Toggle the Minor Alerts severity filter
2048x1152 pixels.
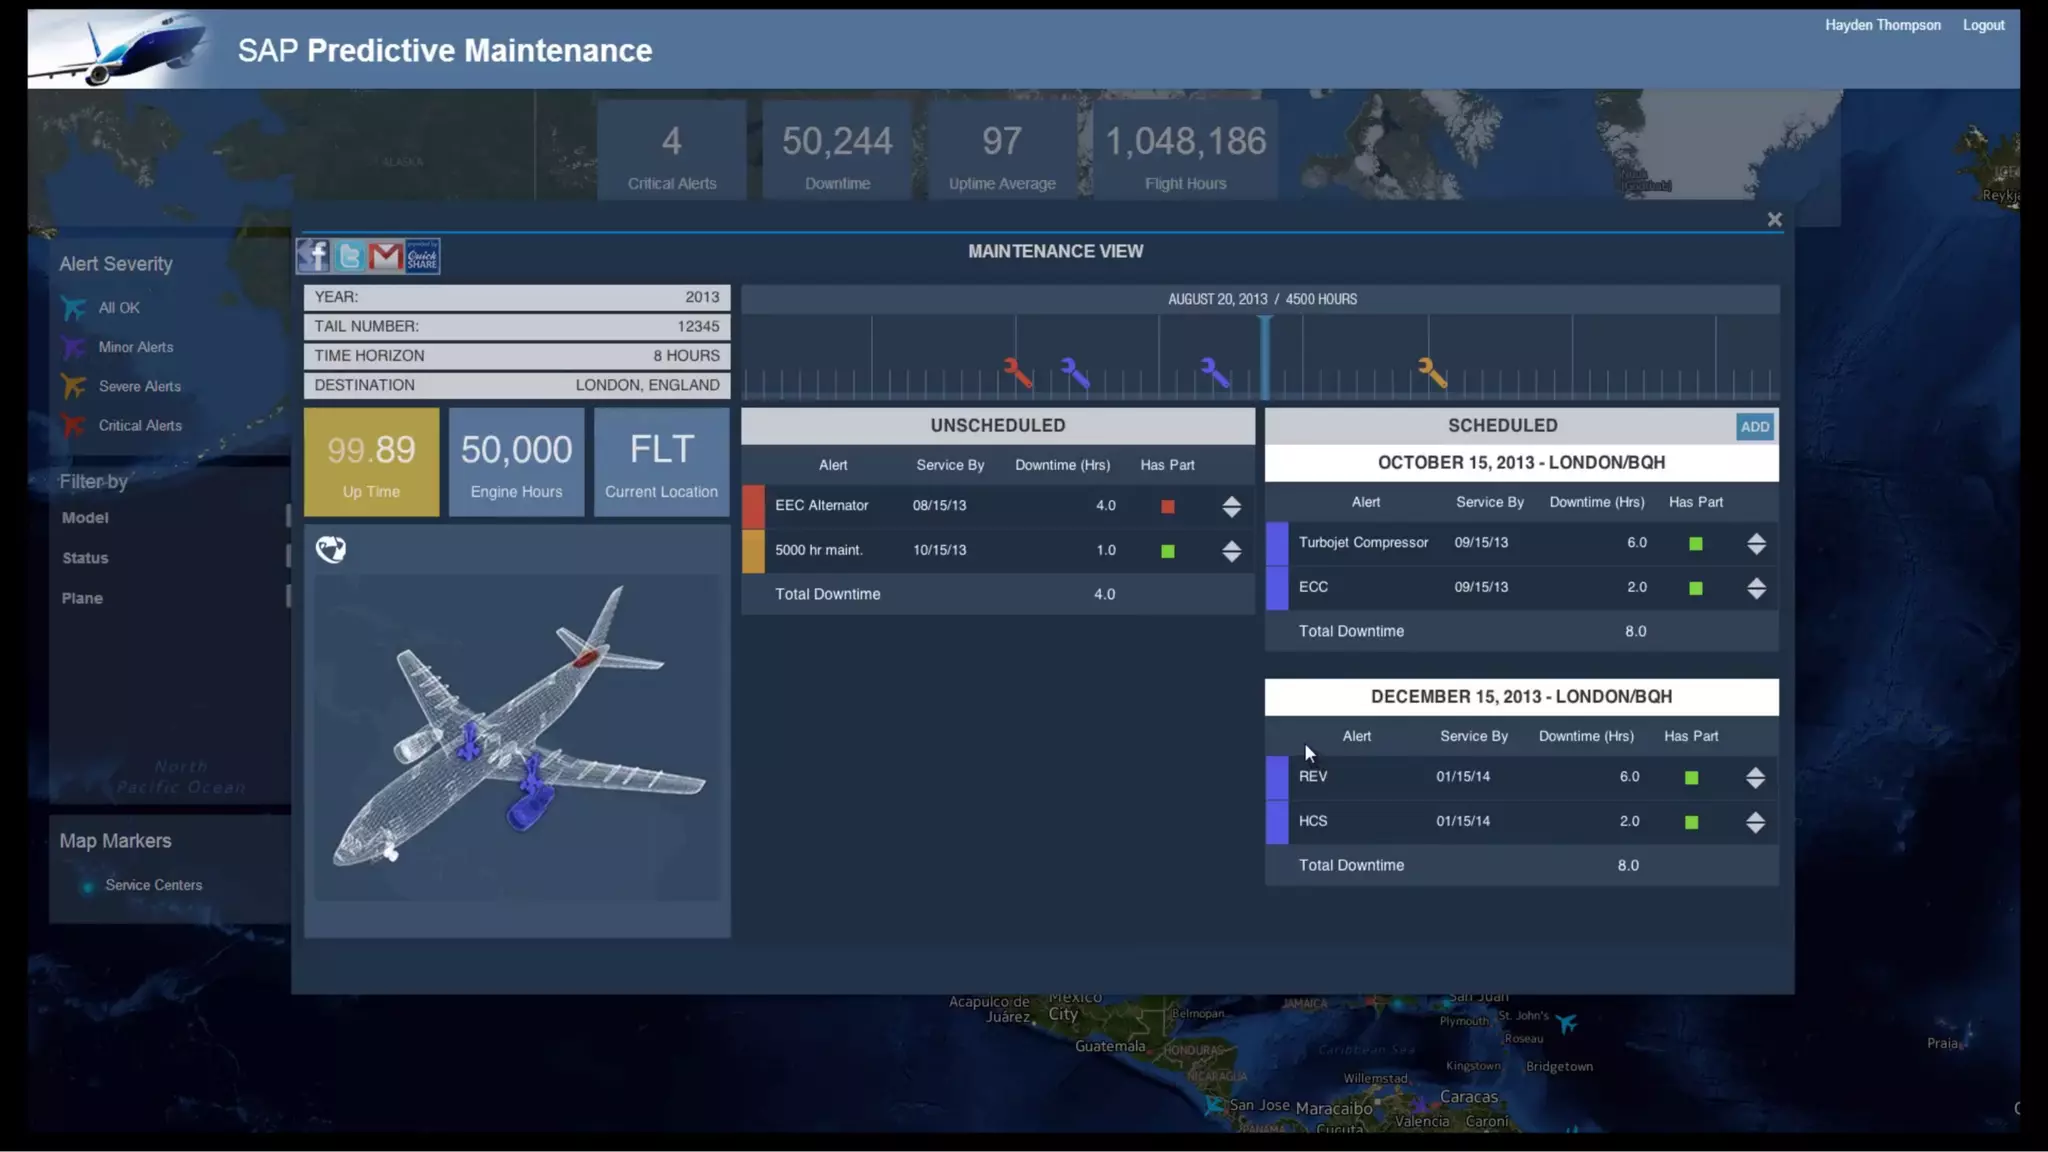pos(135,347)
